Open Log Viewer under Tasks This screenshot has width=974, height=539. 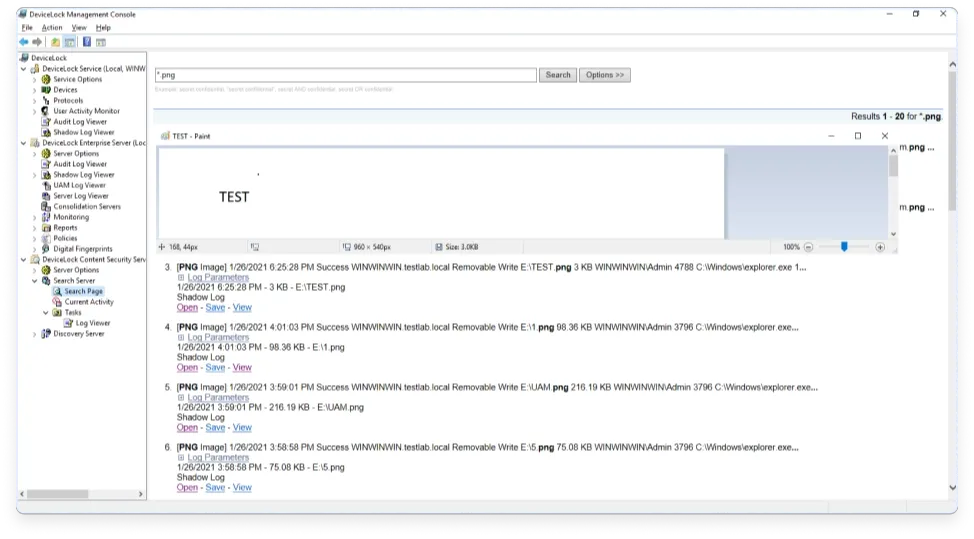[x=93, y=324]
